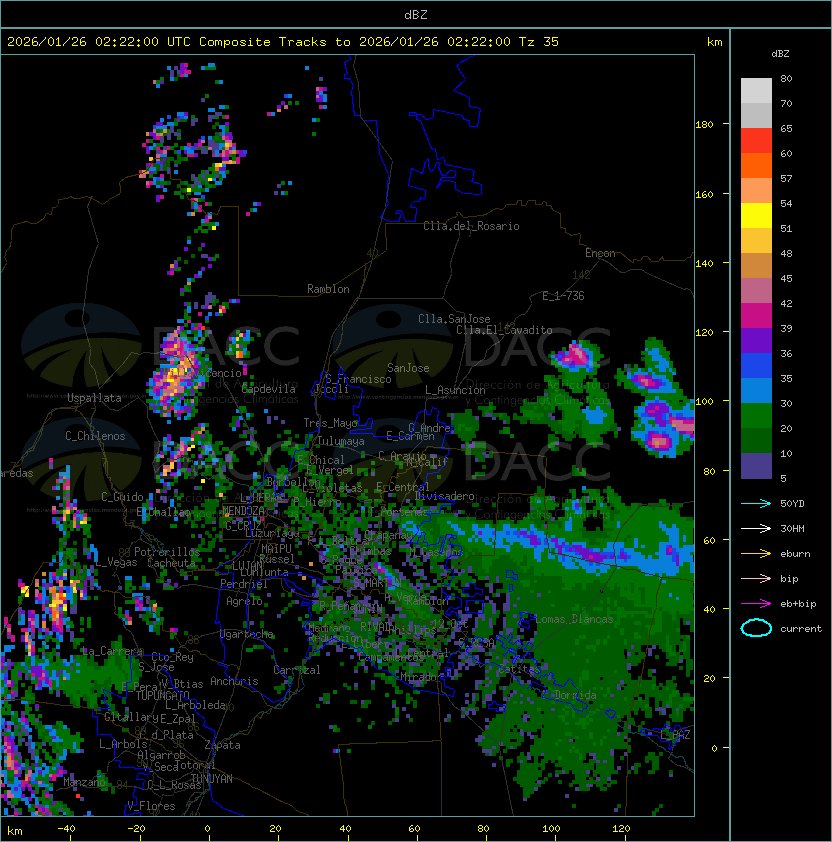Click the 'Lomas_Blancas' map label
Image resolution: width=832 pixels, height=842 pixels.
pyautogui.click(x=574, y=619)
